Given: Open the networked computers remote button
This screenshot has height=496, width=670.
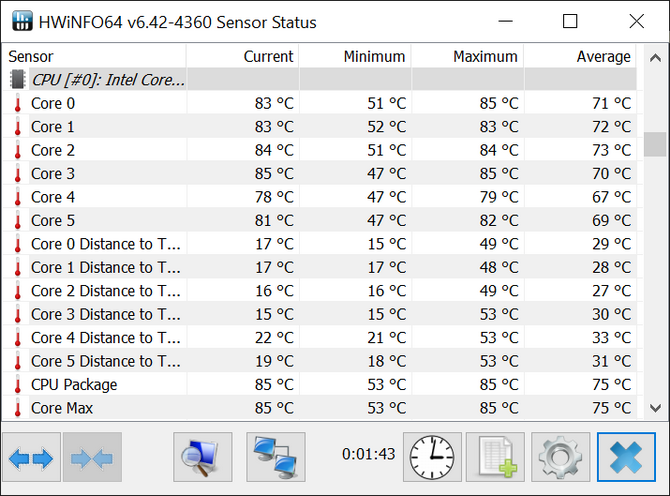Looking at the screenshot, I should coord(276,457).
